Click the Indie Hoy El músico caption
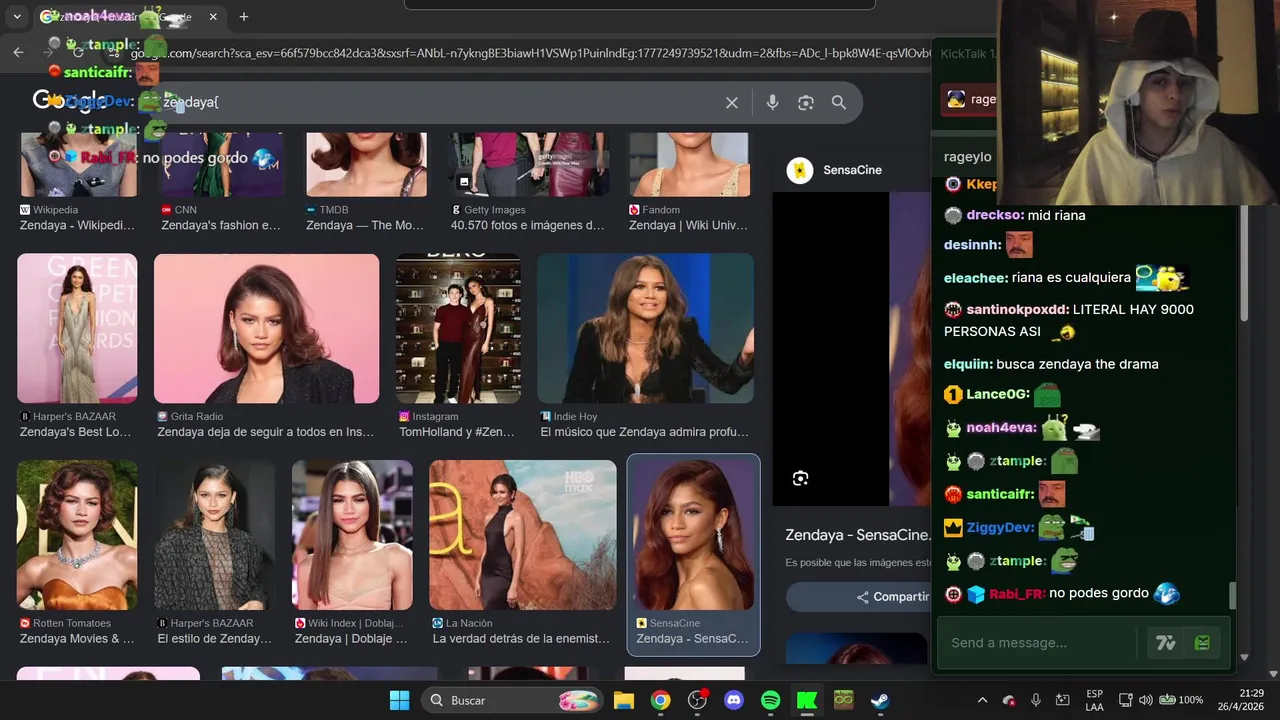The width and height of the screenshot is (1280, 720). (644, 432)
